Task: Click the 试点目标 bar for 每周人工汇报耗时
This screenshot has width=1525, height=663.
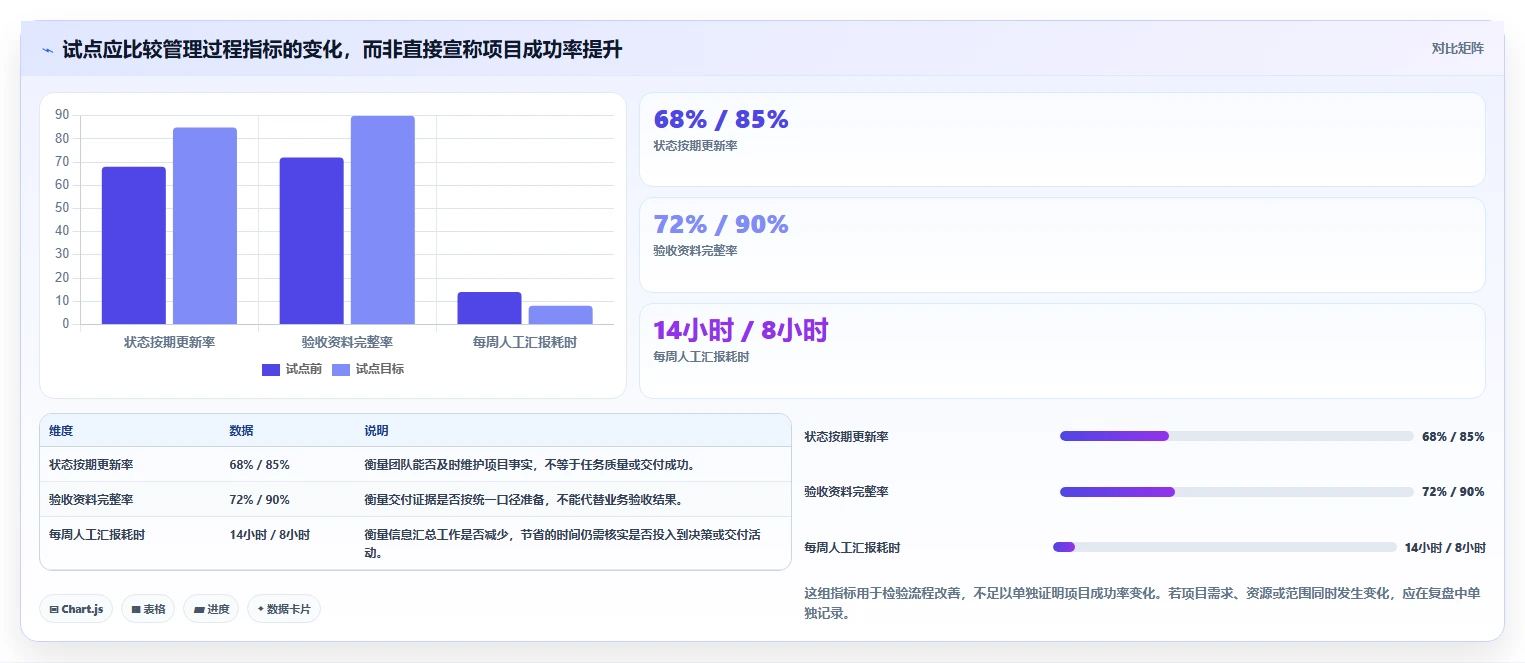Action: click(560, 315)
